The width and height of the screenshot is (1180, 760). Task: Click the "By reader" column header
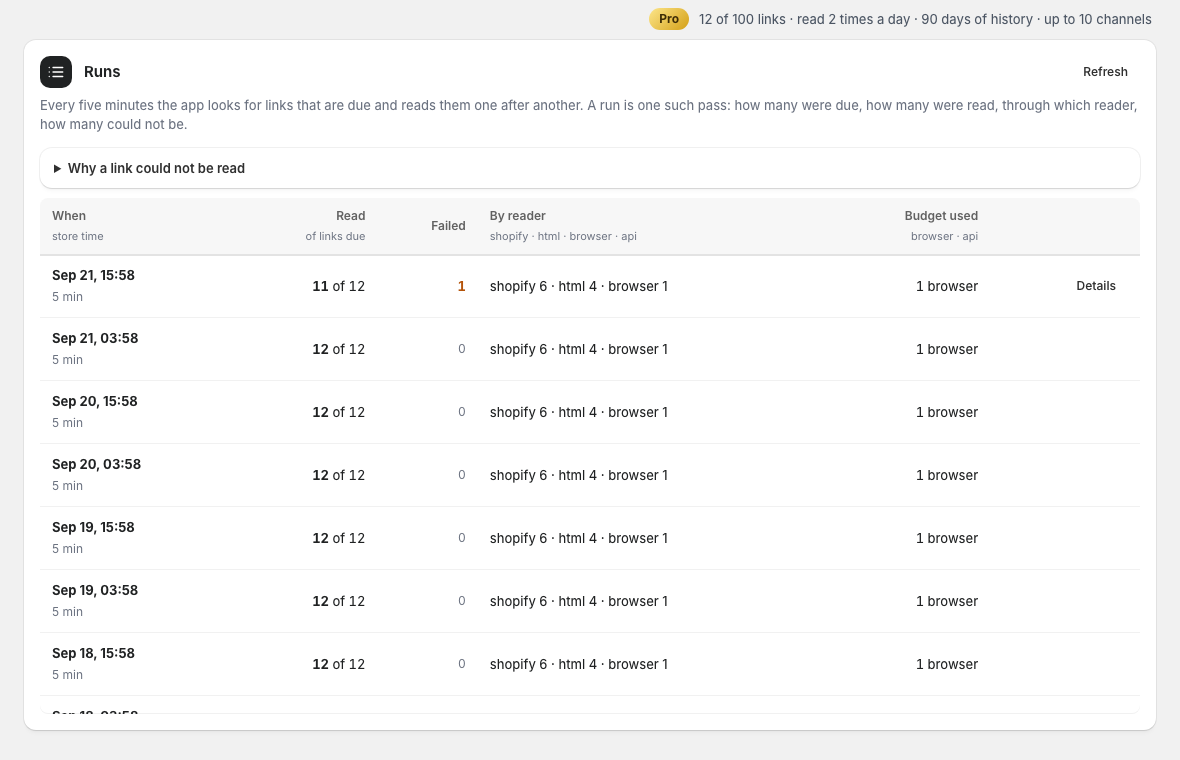coord(518,216)
